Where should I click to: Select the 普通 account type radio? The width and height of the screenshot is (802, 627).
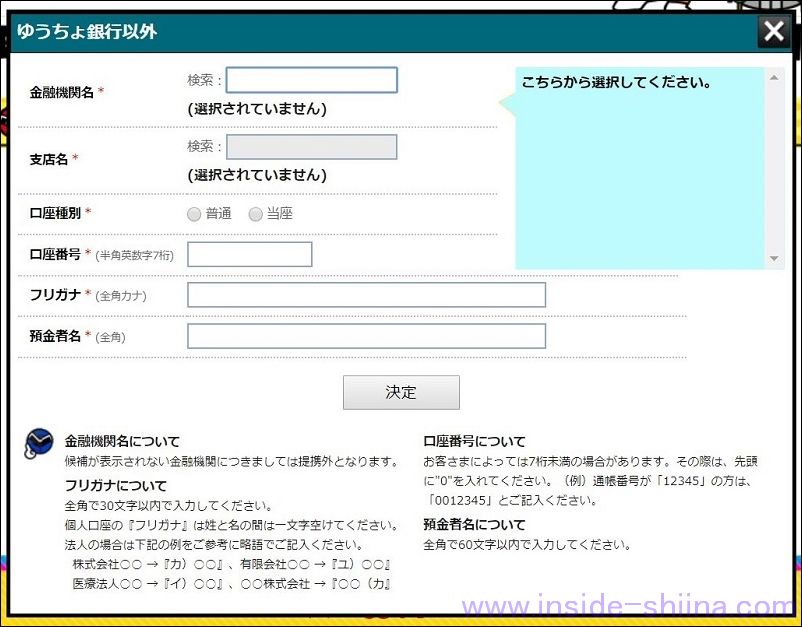coord(194,214)
